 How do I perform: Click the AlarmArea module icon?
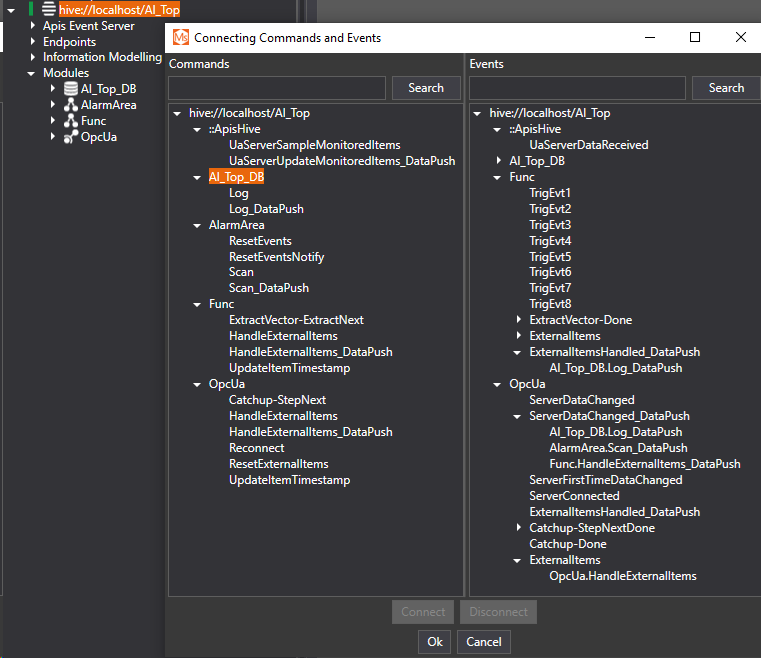(x=70, y=105)
